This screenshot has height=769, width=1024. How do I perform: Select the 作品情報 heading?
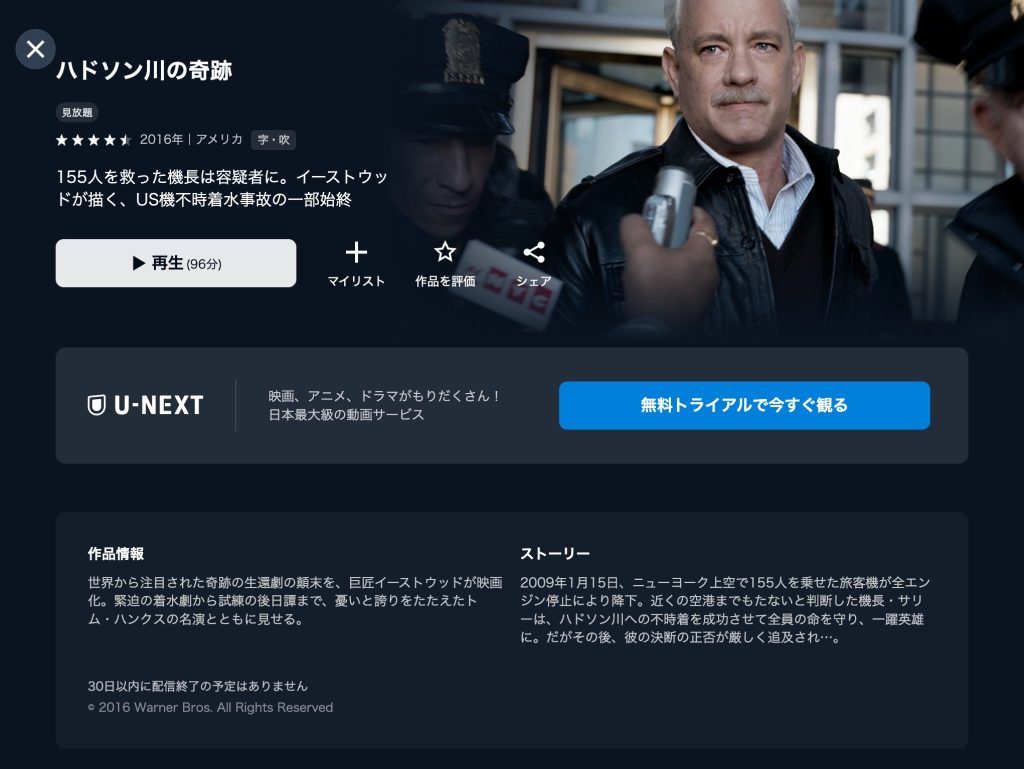116,554
